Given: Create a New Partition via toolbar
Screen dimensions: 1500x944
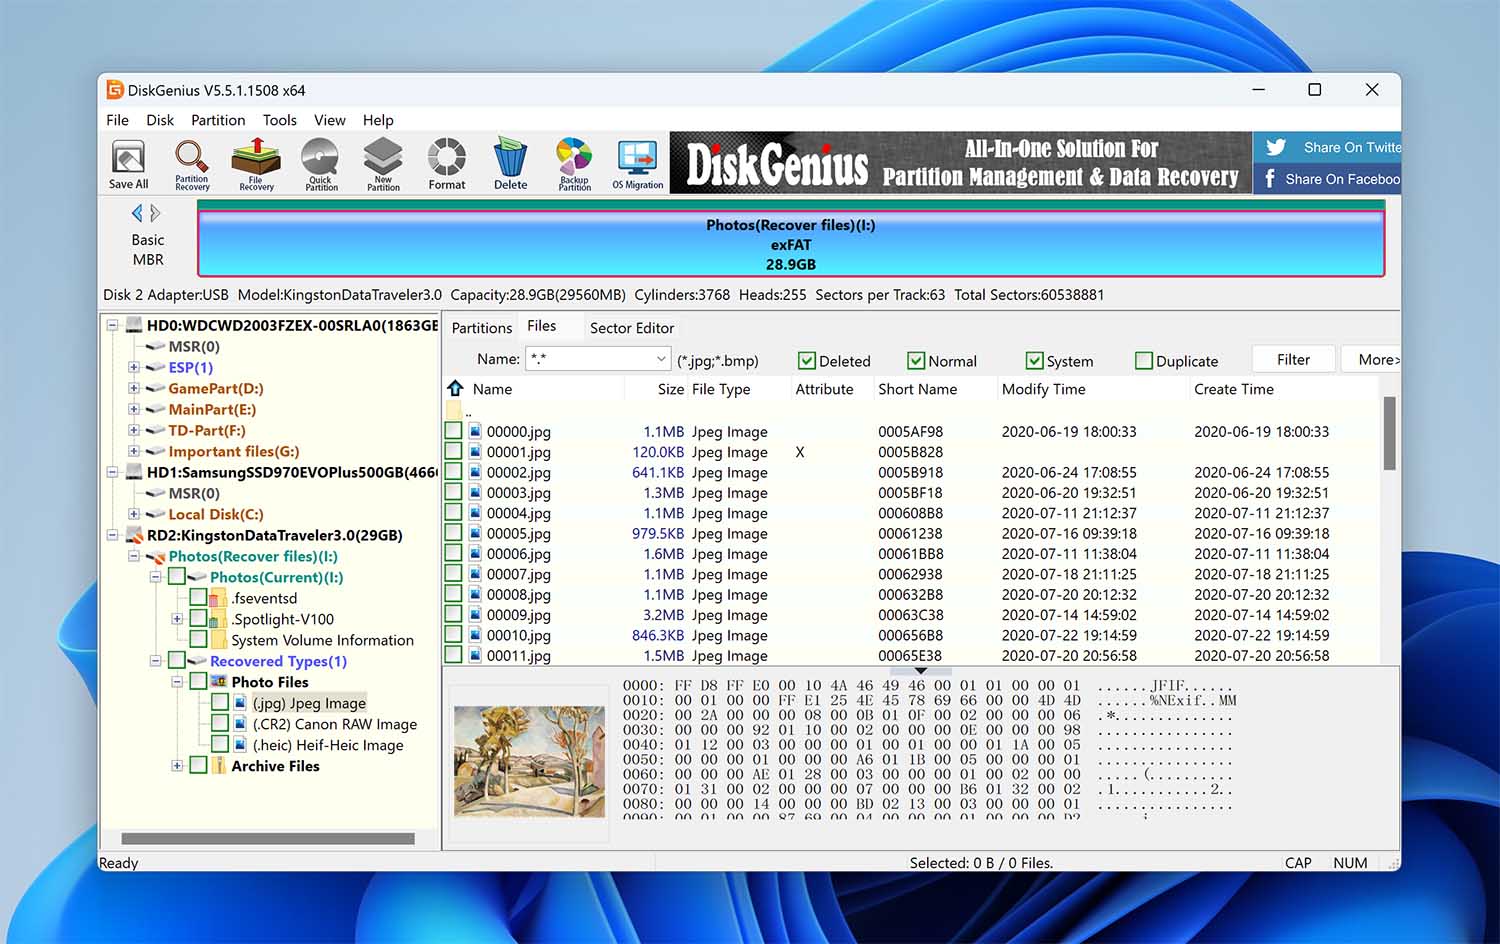Looking at the screenshot, I should point(383,165).
